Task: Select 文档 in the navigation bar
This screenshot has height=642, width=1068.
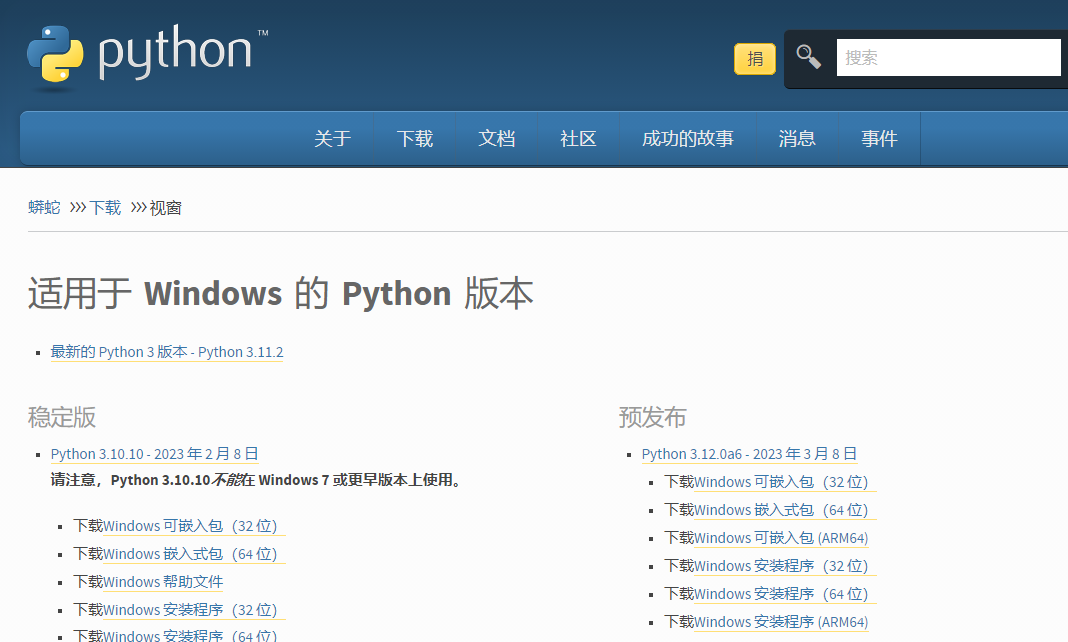Action: pos(496,139)
